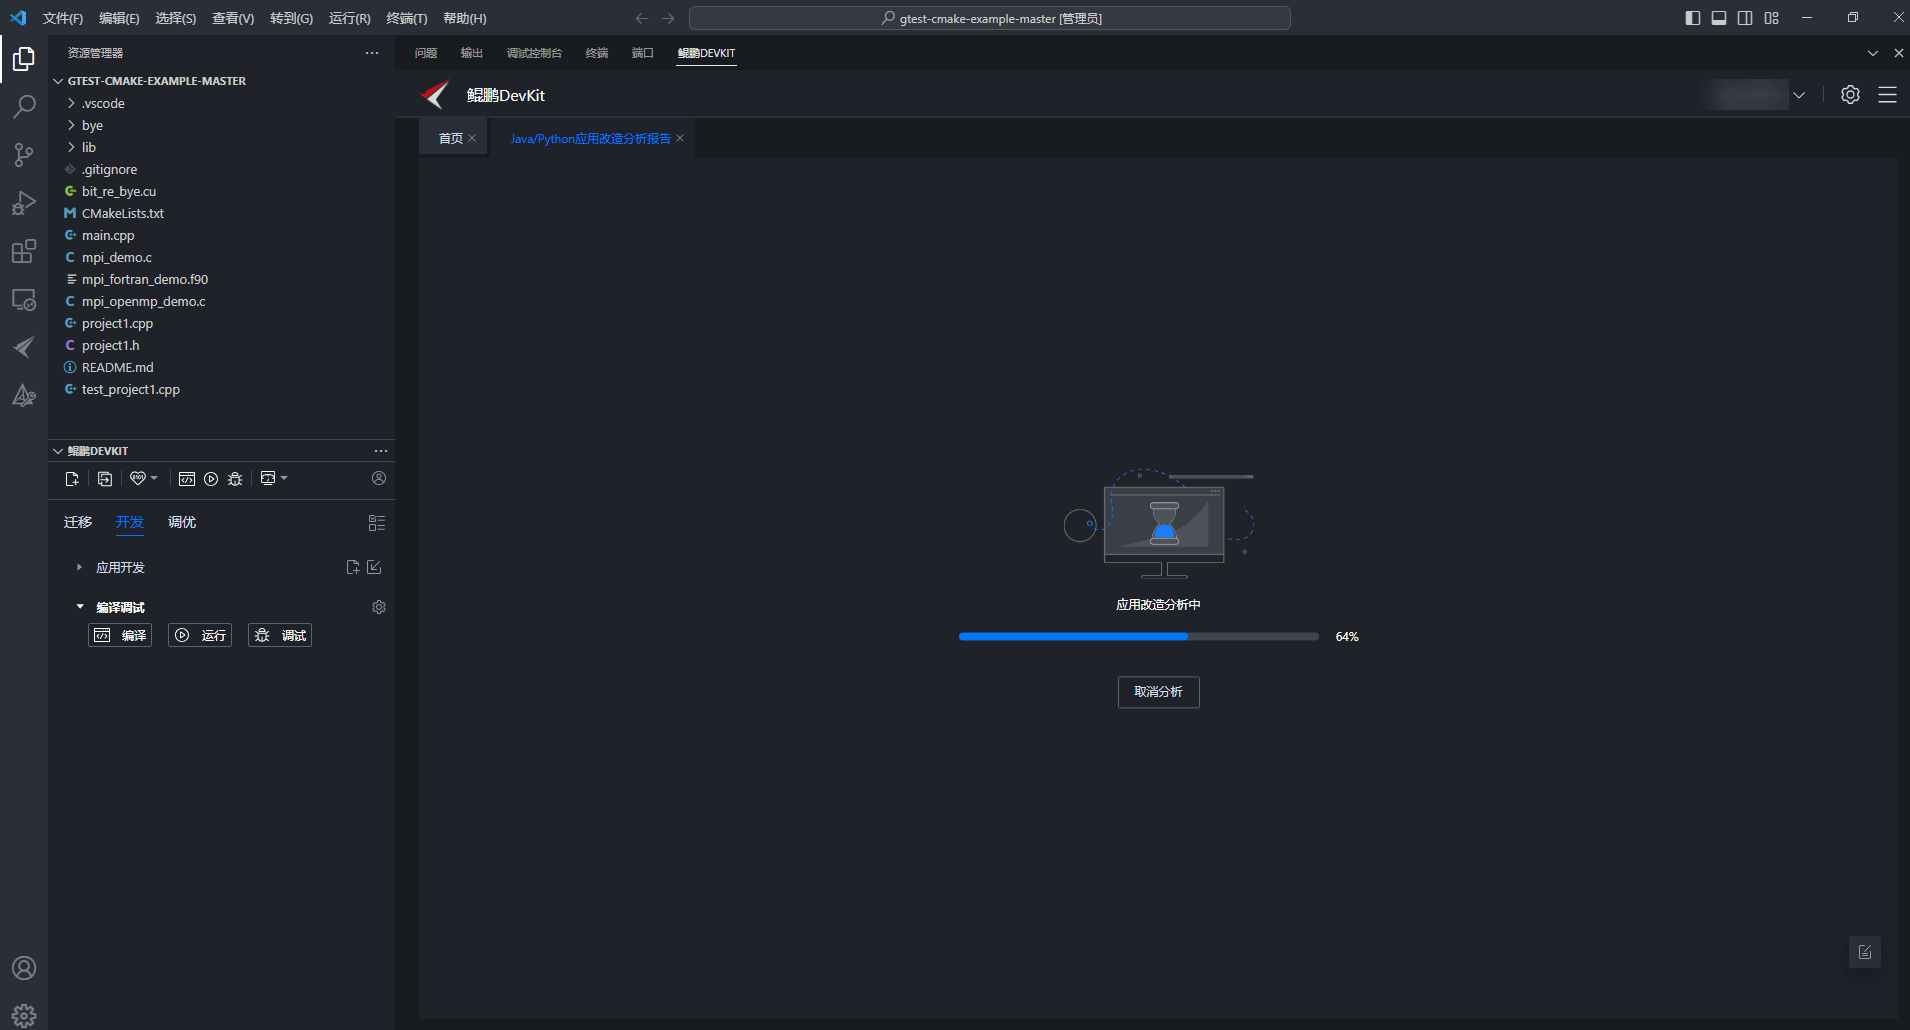Click the new project file icon in DevKit toolbar
The height and width of the screenshot is (1030, 1910).
coord(72,479)
